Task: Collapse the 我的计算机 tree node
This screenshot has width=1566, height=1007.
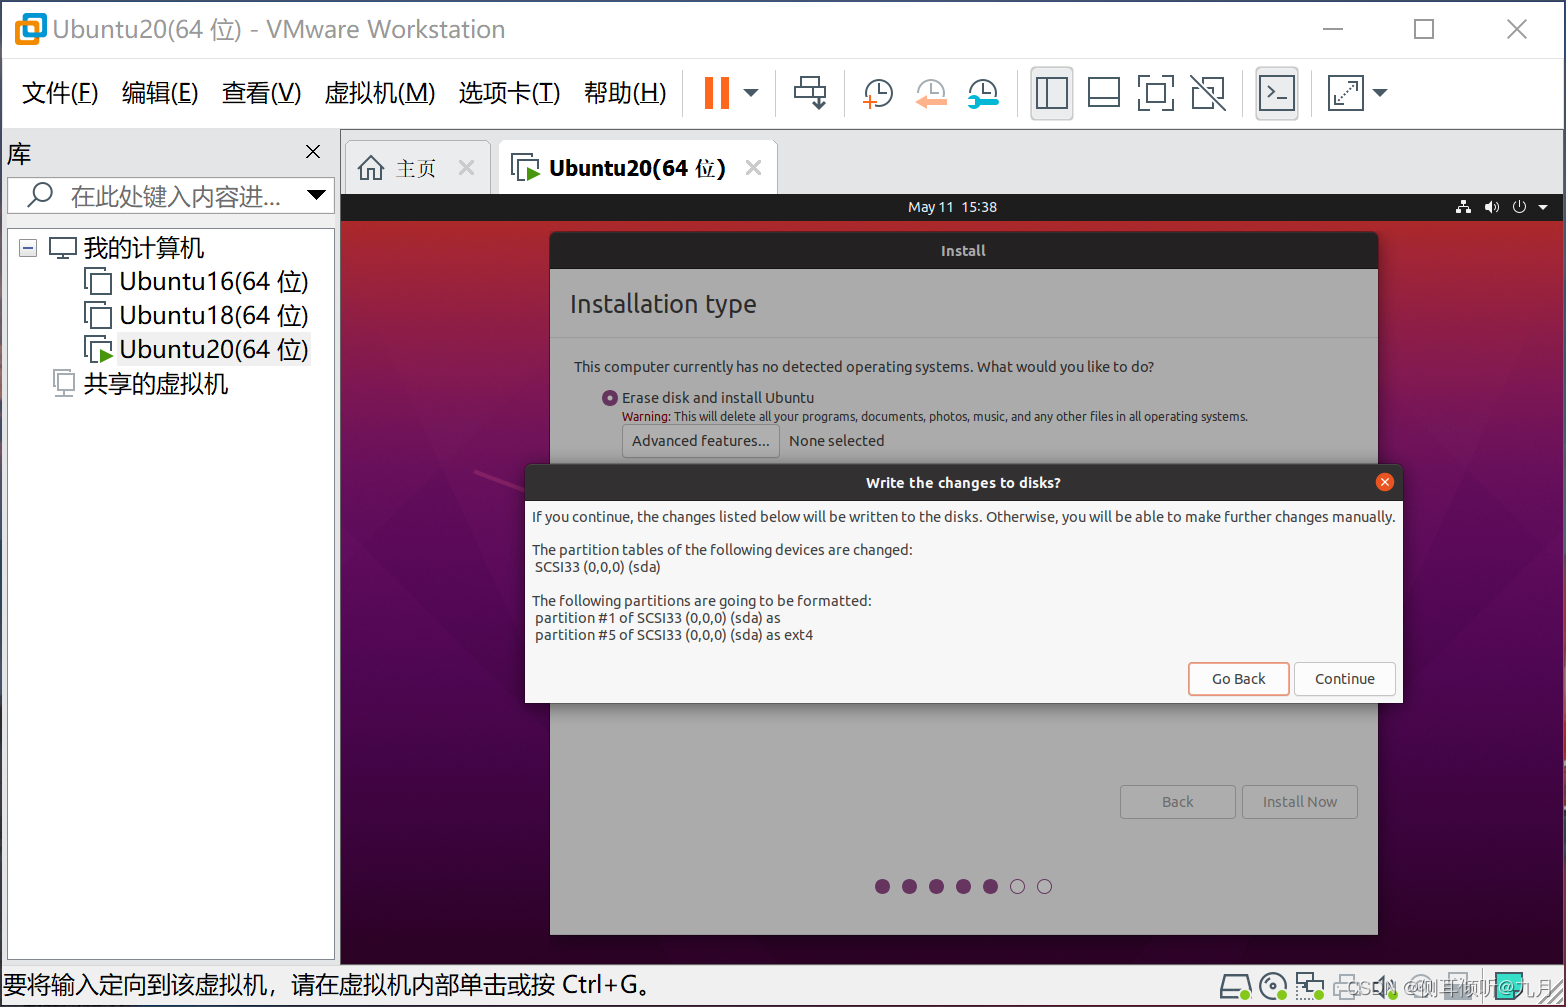Action: pos(28,247)
